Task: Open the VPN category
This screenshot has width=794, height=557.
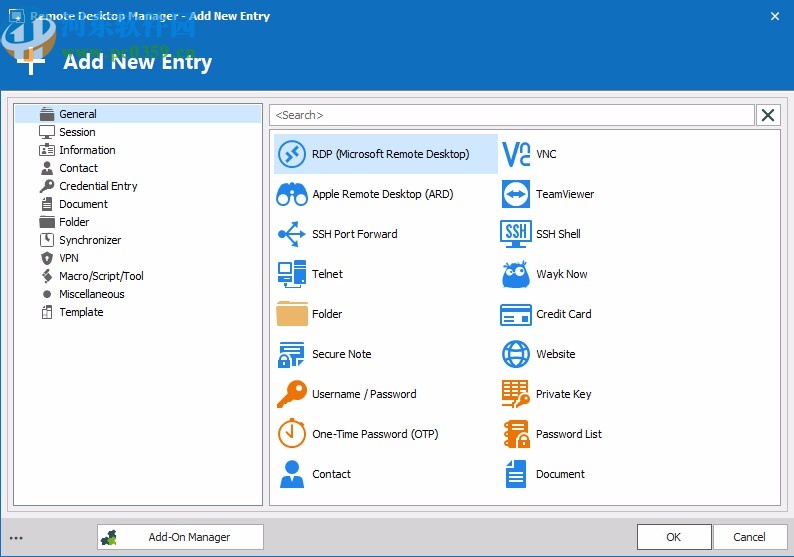Action: [x=138, y=258]
